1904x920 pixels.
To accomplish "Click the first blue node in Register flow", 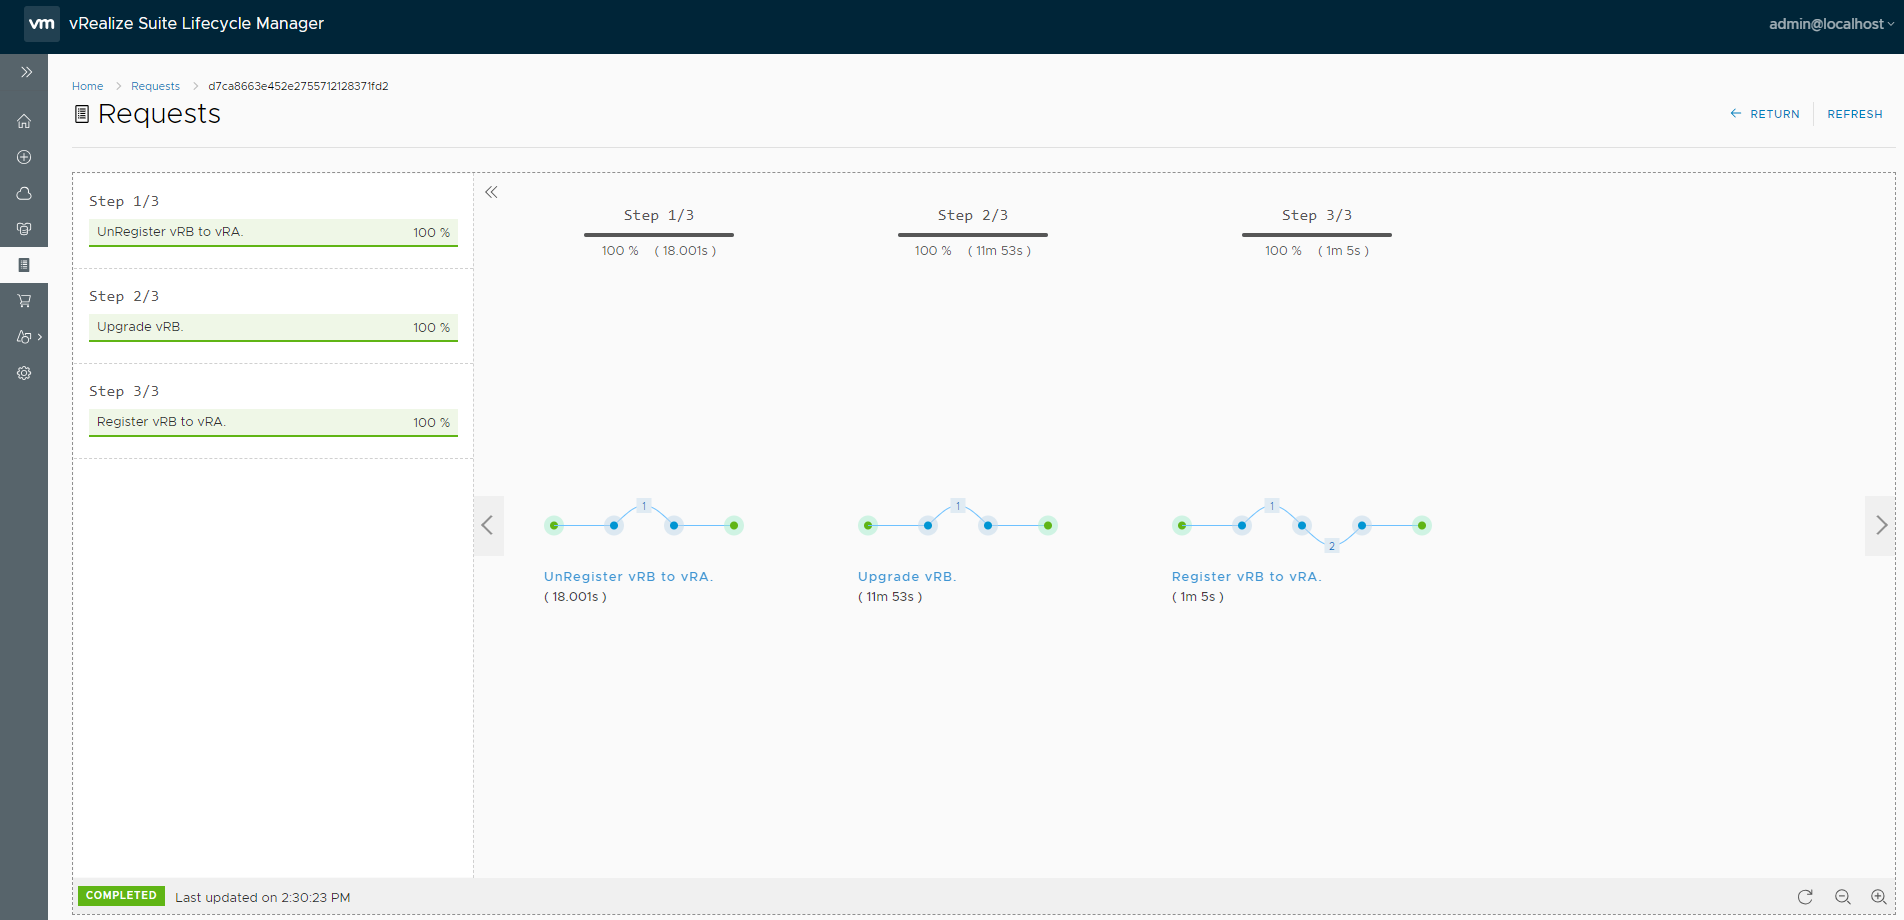I will coord(1242,525).
